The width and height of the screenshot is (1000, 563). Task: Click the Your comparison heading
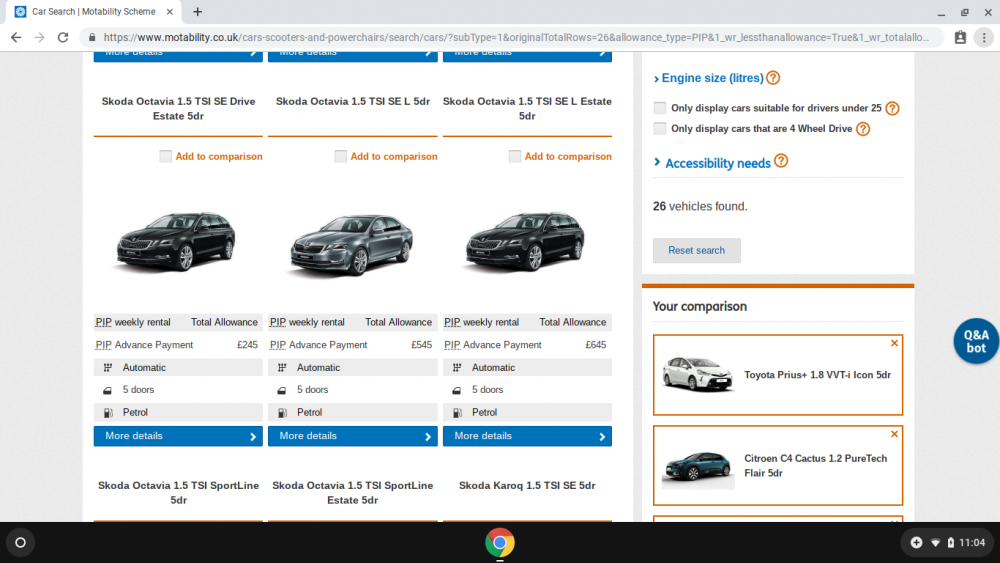coord(700,307)
